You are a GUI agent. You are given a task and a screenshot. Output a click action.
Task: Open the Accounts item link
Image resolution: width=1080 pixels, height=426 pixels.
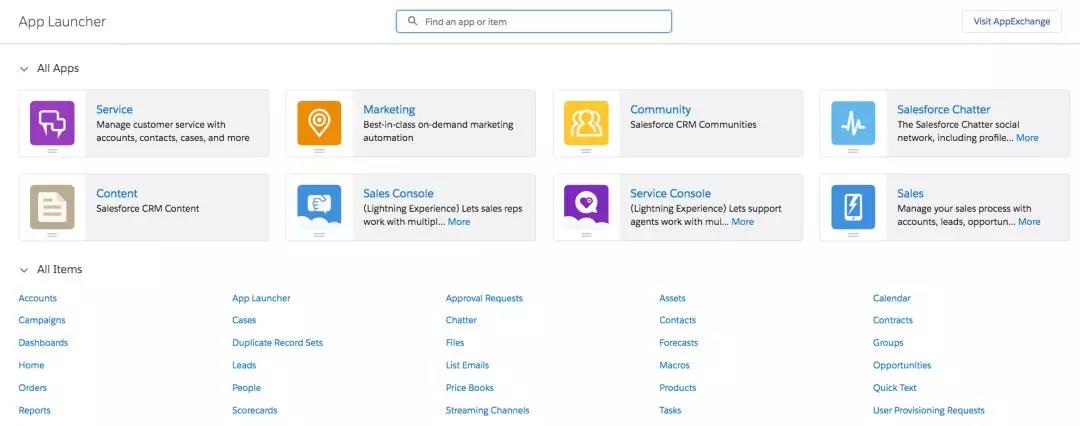[x=38, y=298]
